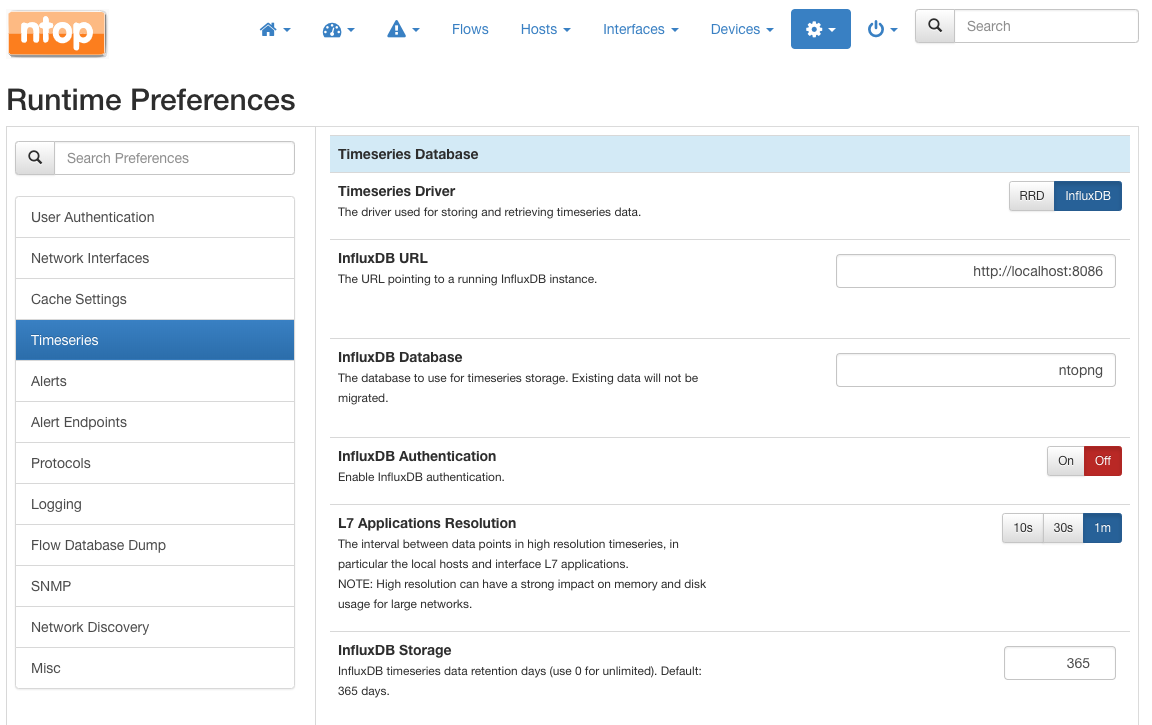The width and height of the screenshot is (1152, 725).
Task: Open the Flows page
Action: [x=470, y=29]
